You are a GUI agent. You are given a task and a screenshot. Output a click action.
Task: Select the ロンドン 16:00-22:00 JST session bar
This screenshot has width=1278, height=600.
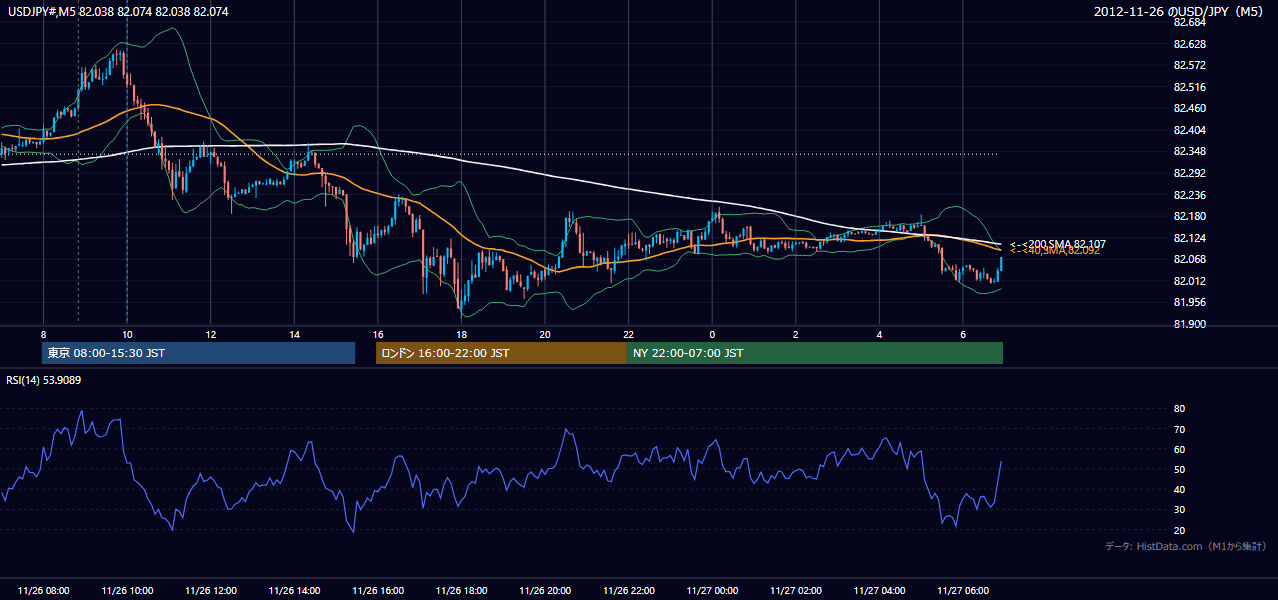[501, 353]
